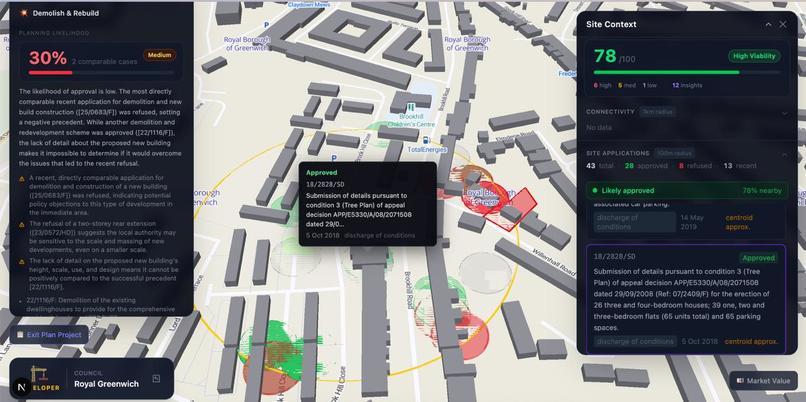Click the Demolish & Rebuild explosion icon
Screen dimensions: 806x402
click(x=23, y=13)
